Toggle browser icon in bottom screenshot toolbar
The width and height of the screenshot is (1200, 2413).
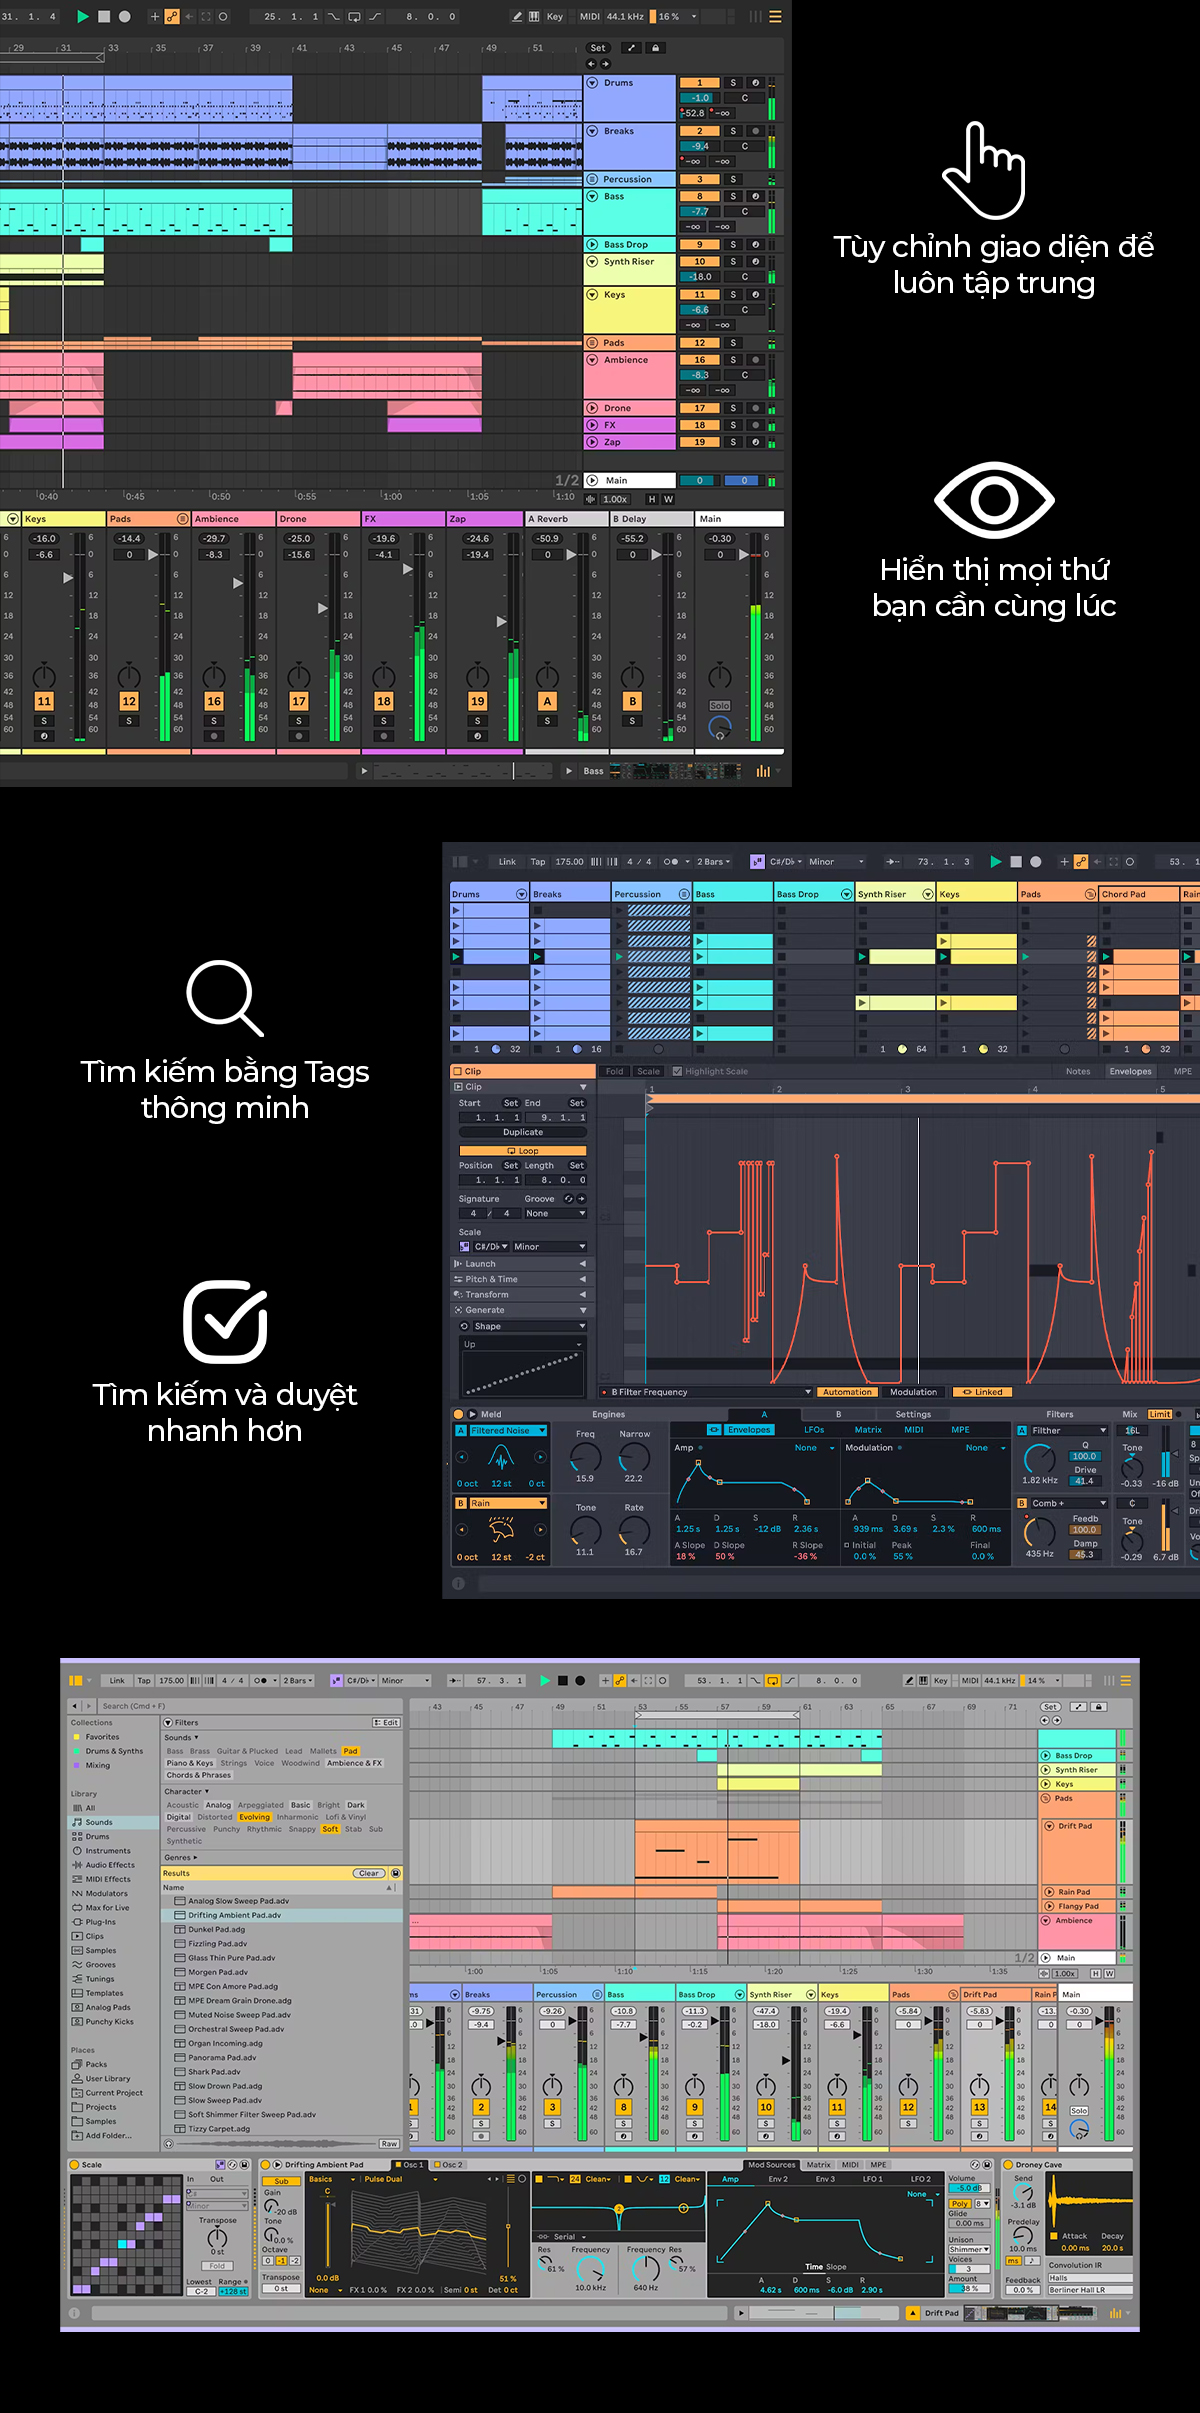pos(76,1681)
